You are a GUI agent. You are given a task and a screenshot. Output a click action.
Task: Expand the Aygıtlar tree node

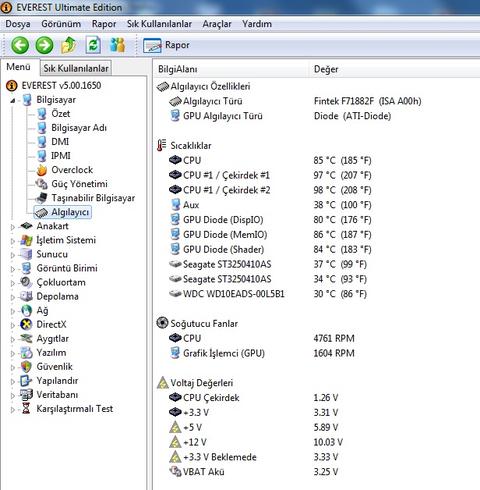click(13, 339)
